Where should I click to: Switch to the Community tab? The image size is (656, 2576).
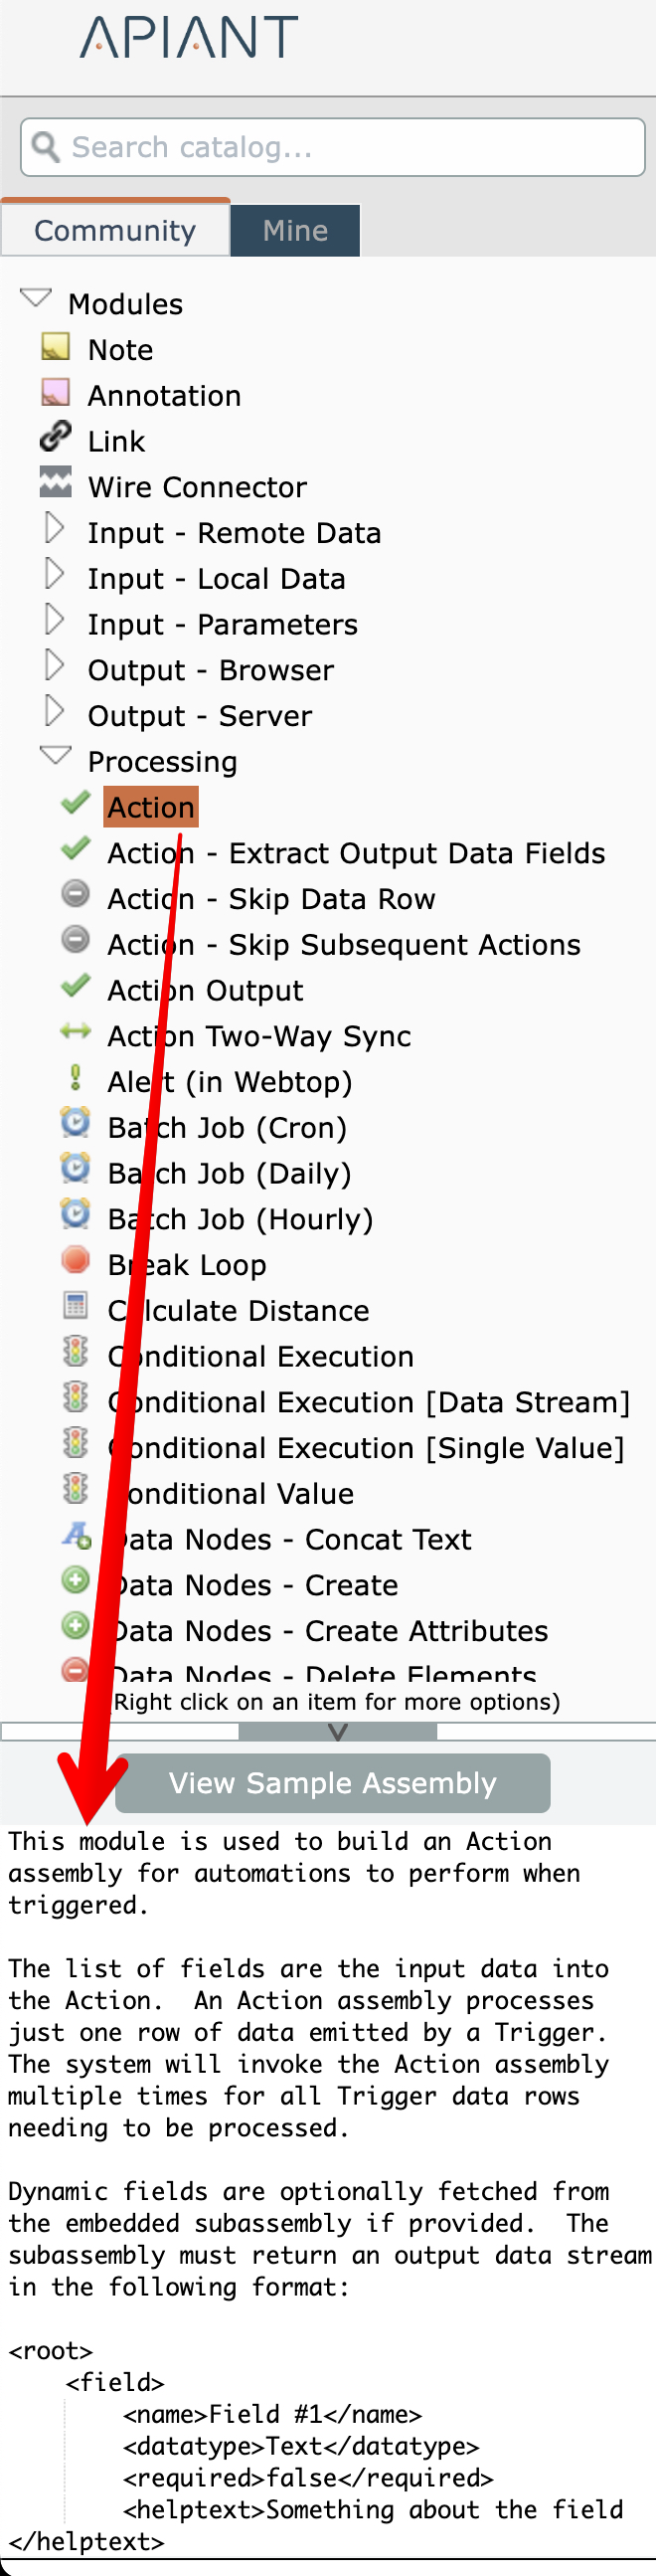115,231
